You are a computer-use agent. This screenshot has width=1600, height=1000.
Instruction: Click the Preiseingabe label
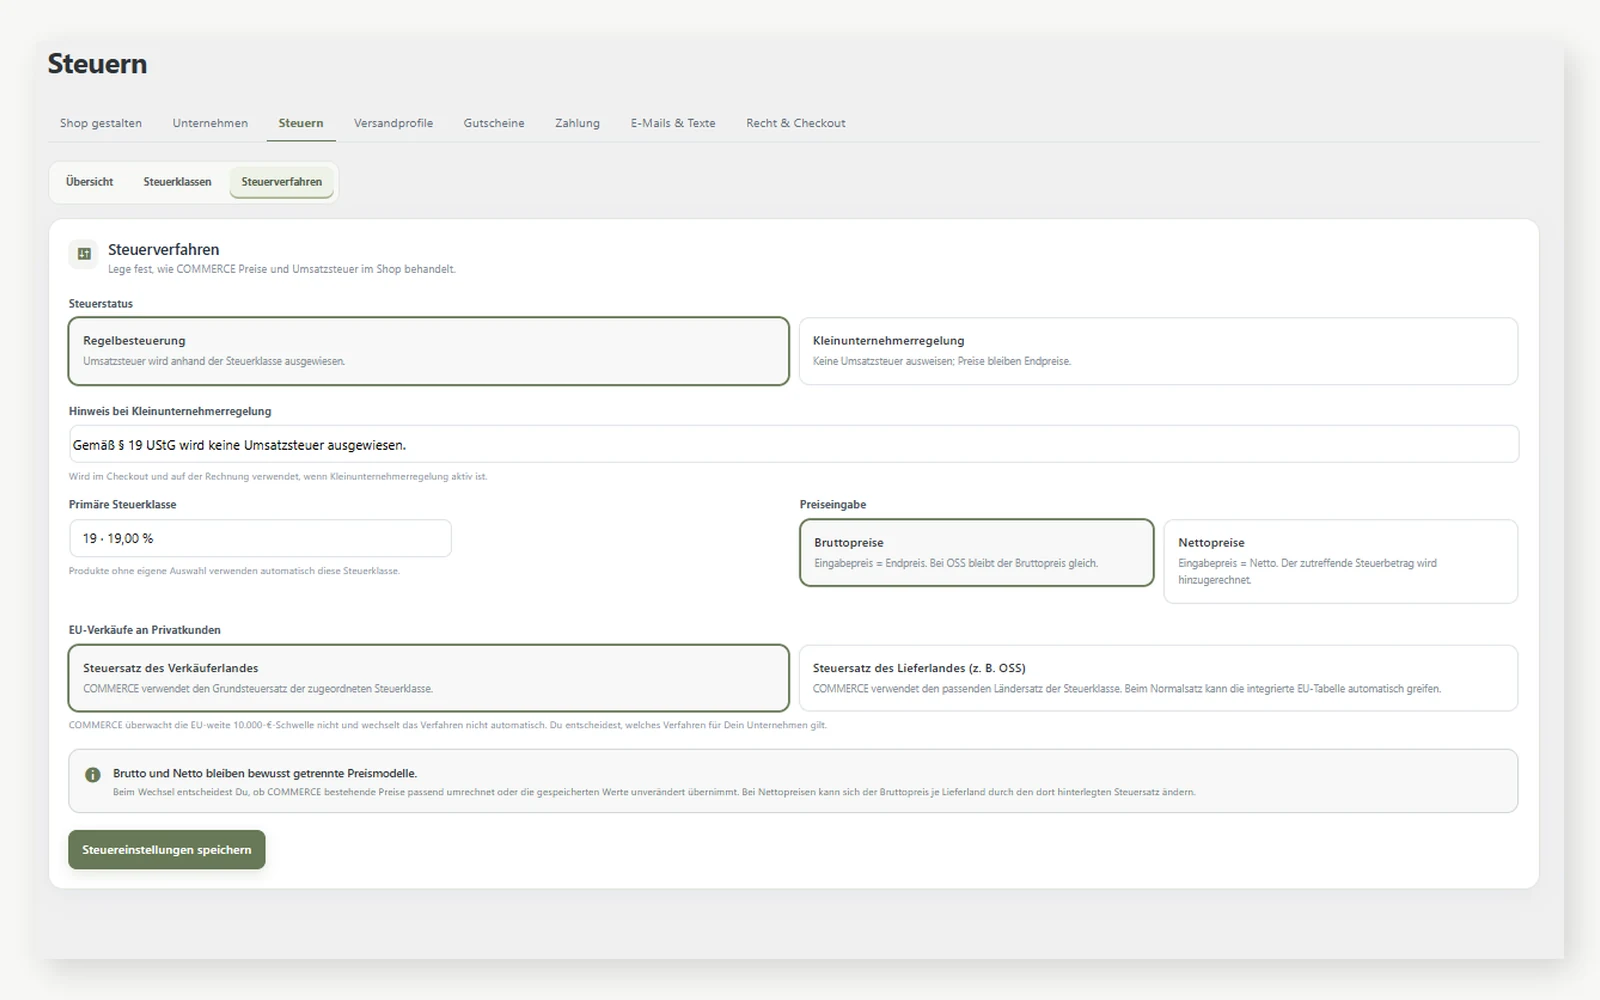click(833, 505)
